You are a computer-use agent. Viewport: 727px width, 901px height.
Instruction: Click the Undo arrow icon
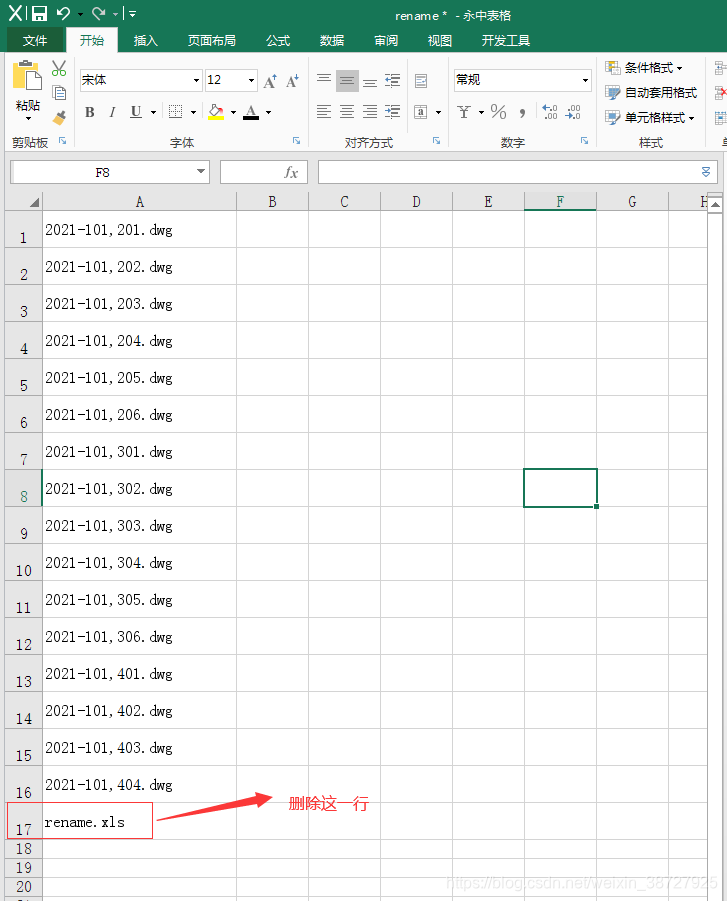coord(63,13)
